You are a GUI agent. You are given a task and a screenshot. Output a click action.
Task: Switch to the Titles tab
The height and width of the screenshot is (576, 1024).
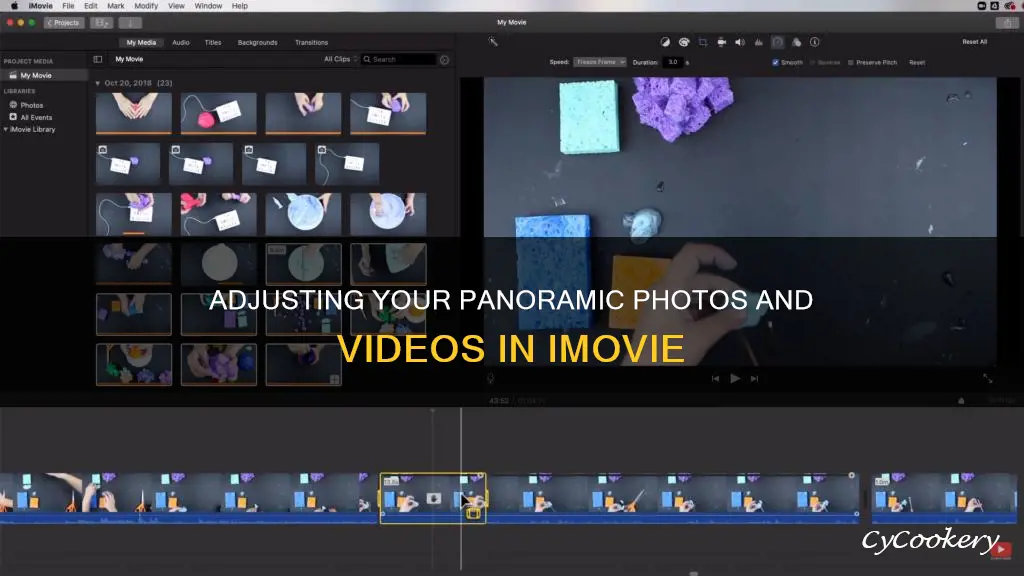click(213, 42)
